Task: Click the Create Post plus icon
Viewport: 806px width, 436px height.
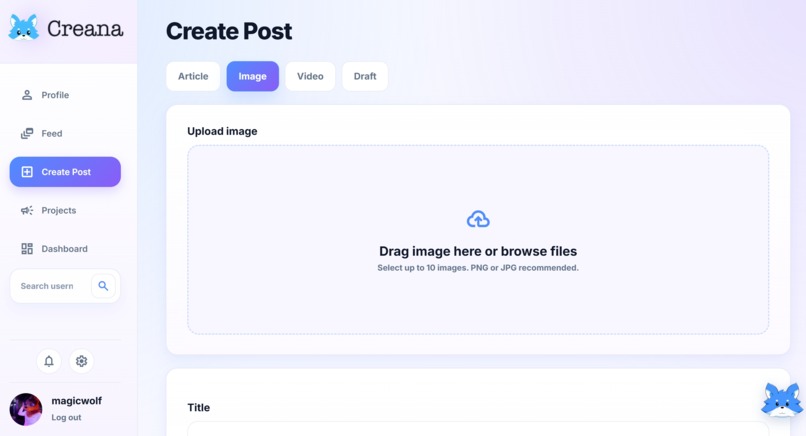Action: tap(27, 172)
